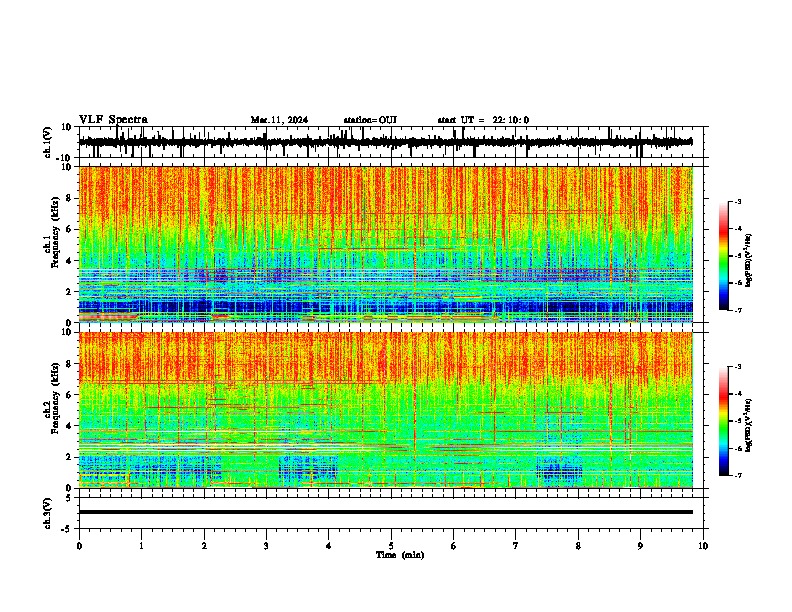This screenshot has height=612, width=792.
Task: Click the "ch.3(V)" axis label
Action: [47, 513]
